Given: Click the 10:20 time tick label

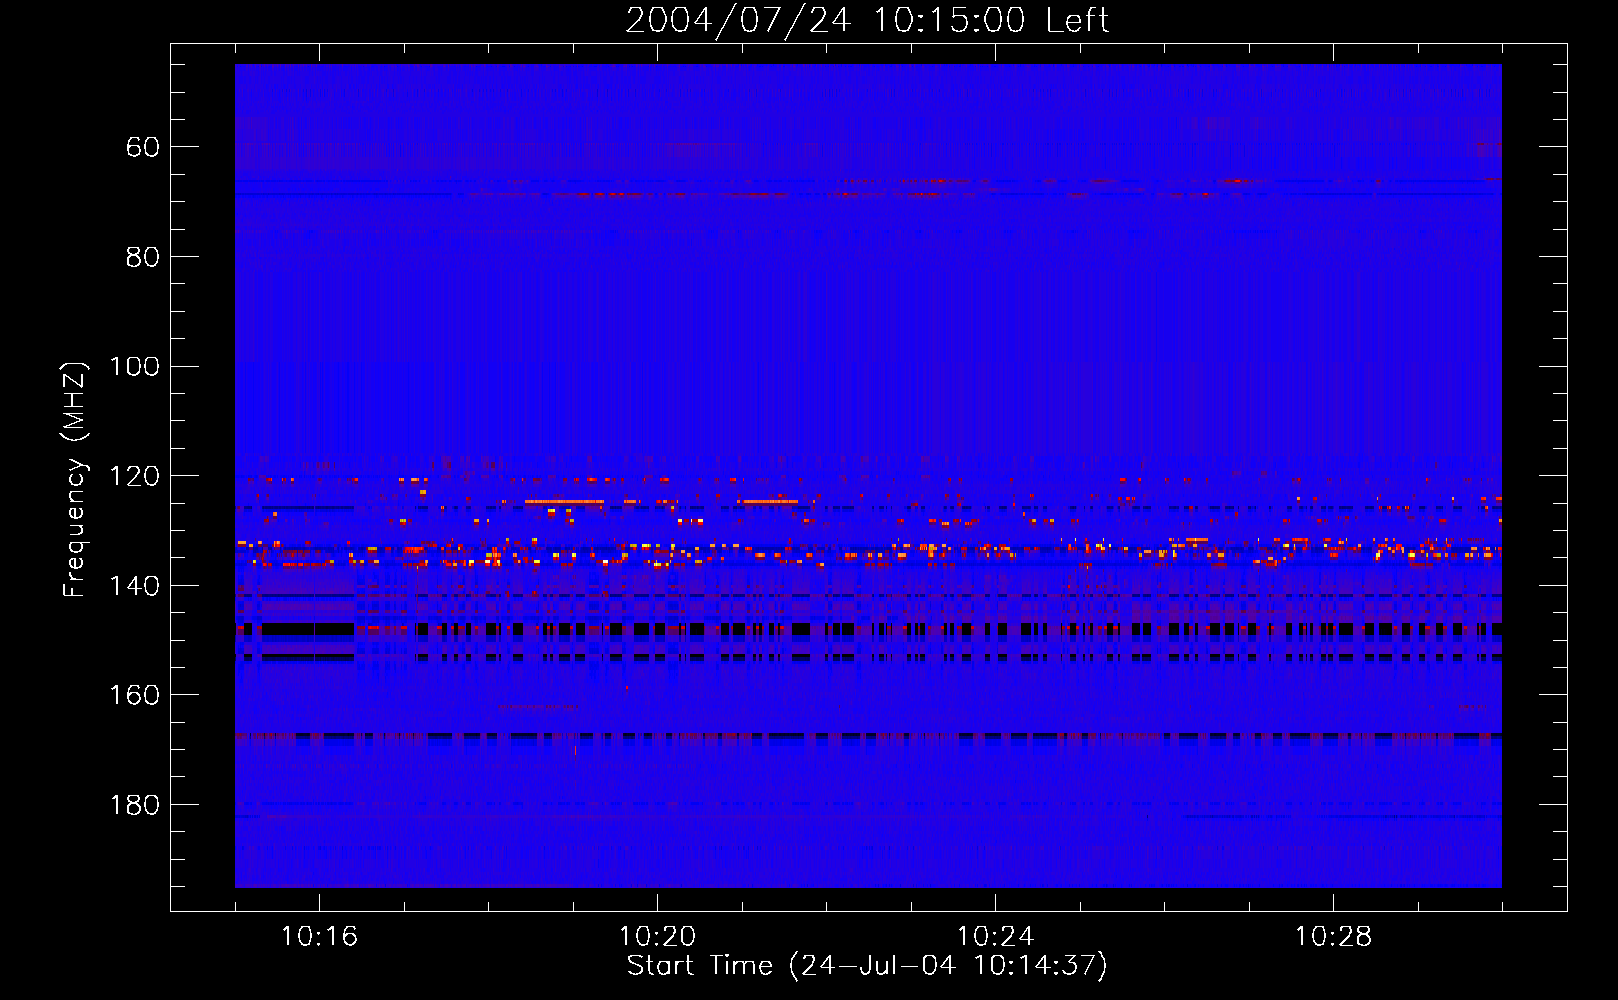Looking at the screenshot, I should tap(657, 936).
